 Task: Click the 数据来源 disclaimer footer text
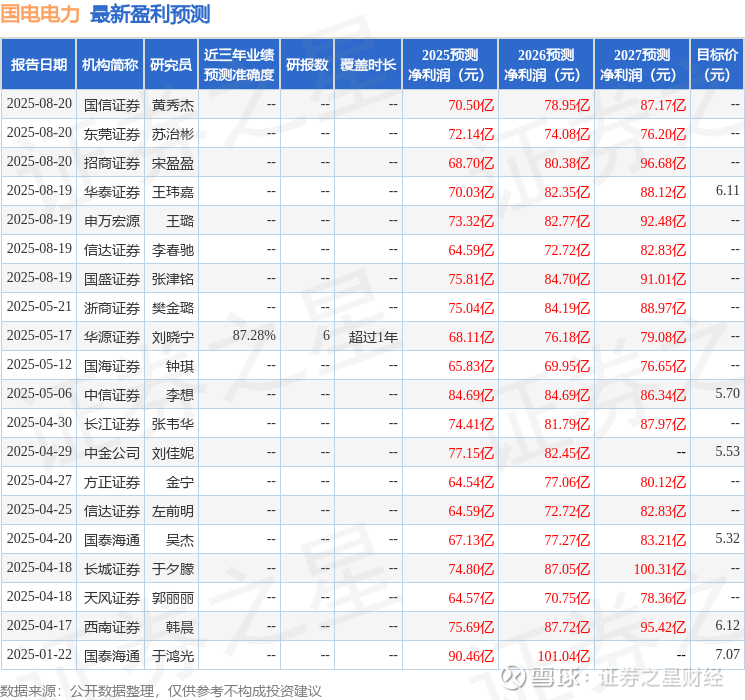(161, 691)
